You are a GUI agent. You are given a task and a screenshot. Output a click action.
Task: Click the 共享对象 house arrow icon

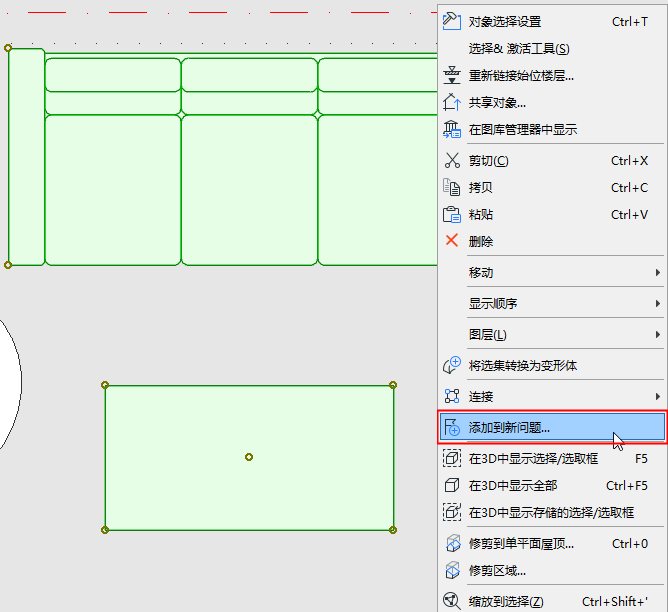(452, 102)
